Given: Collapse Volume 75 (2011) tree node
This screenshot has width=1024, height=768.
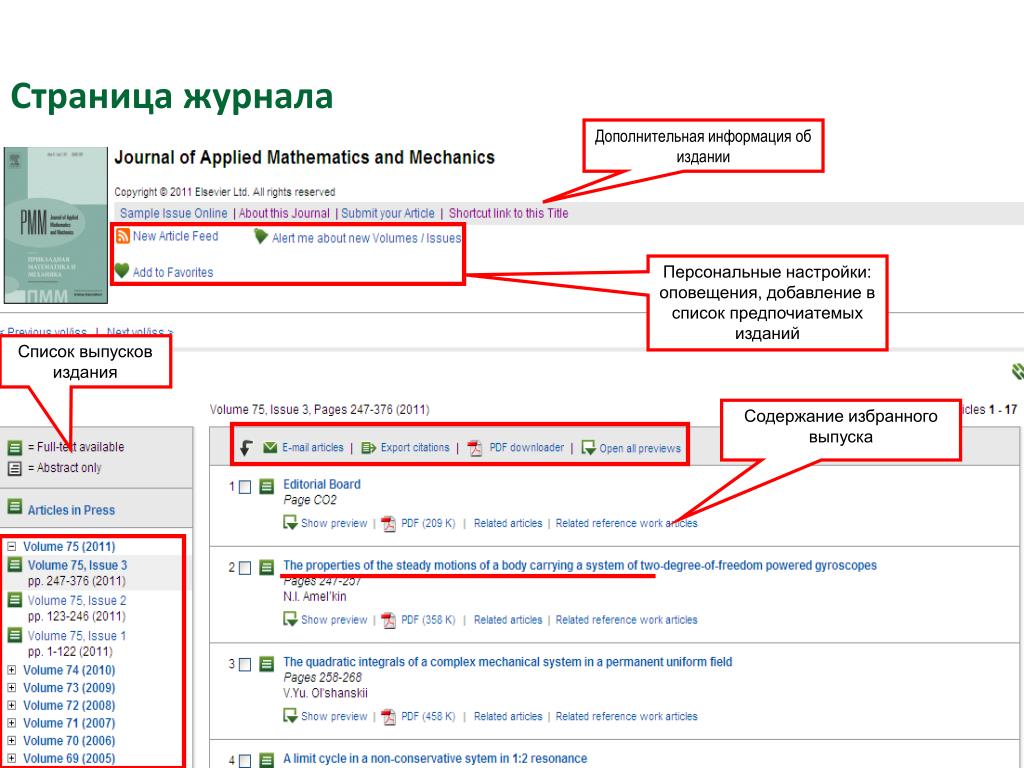Looking at the screenshot, I should [11, 547].
